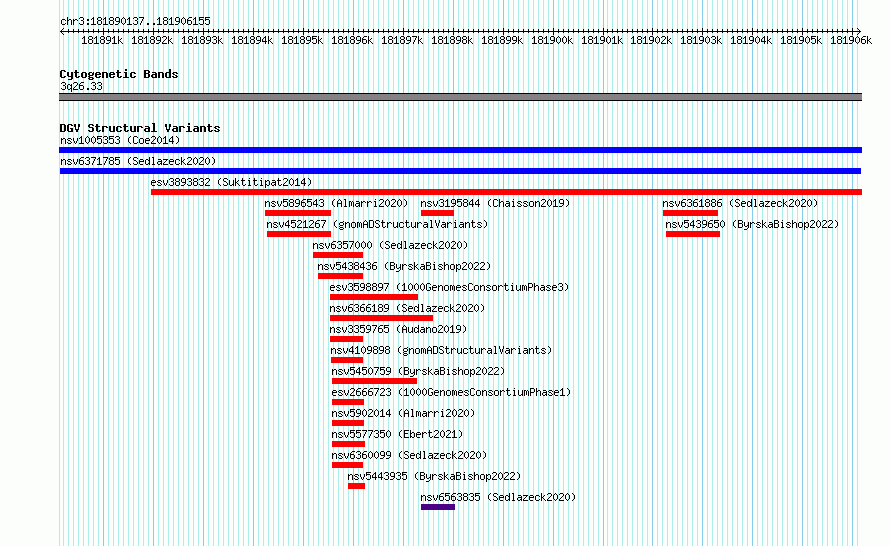Open esv3598897 (1000GenomesConsortiumPhase3) variant
The image size is (890, 546).
449,287
